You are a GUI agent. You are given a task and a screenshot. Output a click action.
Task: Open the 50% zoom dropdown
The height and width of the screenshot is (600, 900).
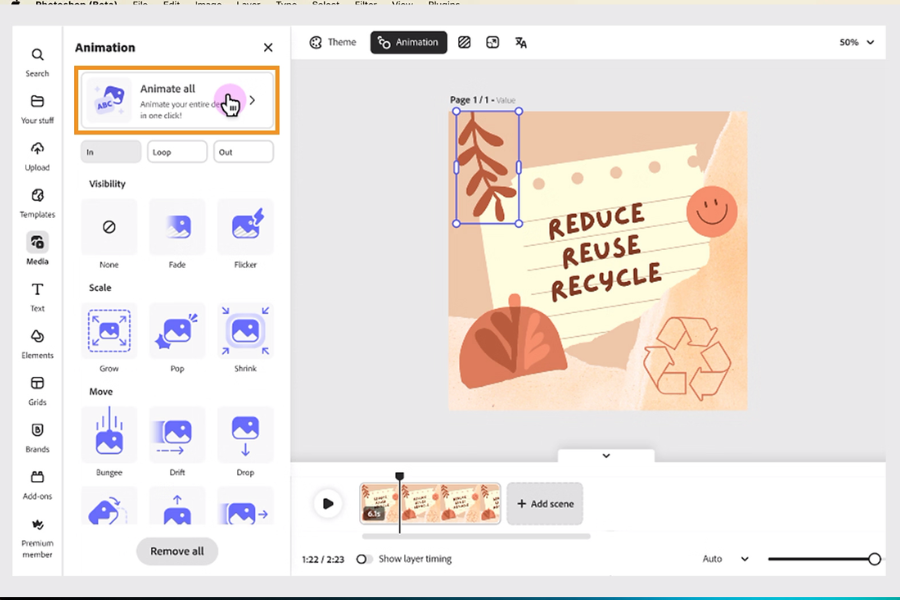(856, 42)
